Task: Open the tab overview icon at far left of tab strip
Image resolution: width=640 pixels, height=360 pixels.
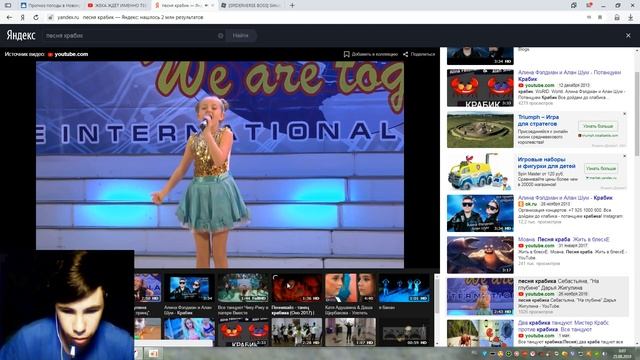Action: [8, 5]
